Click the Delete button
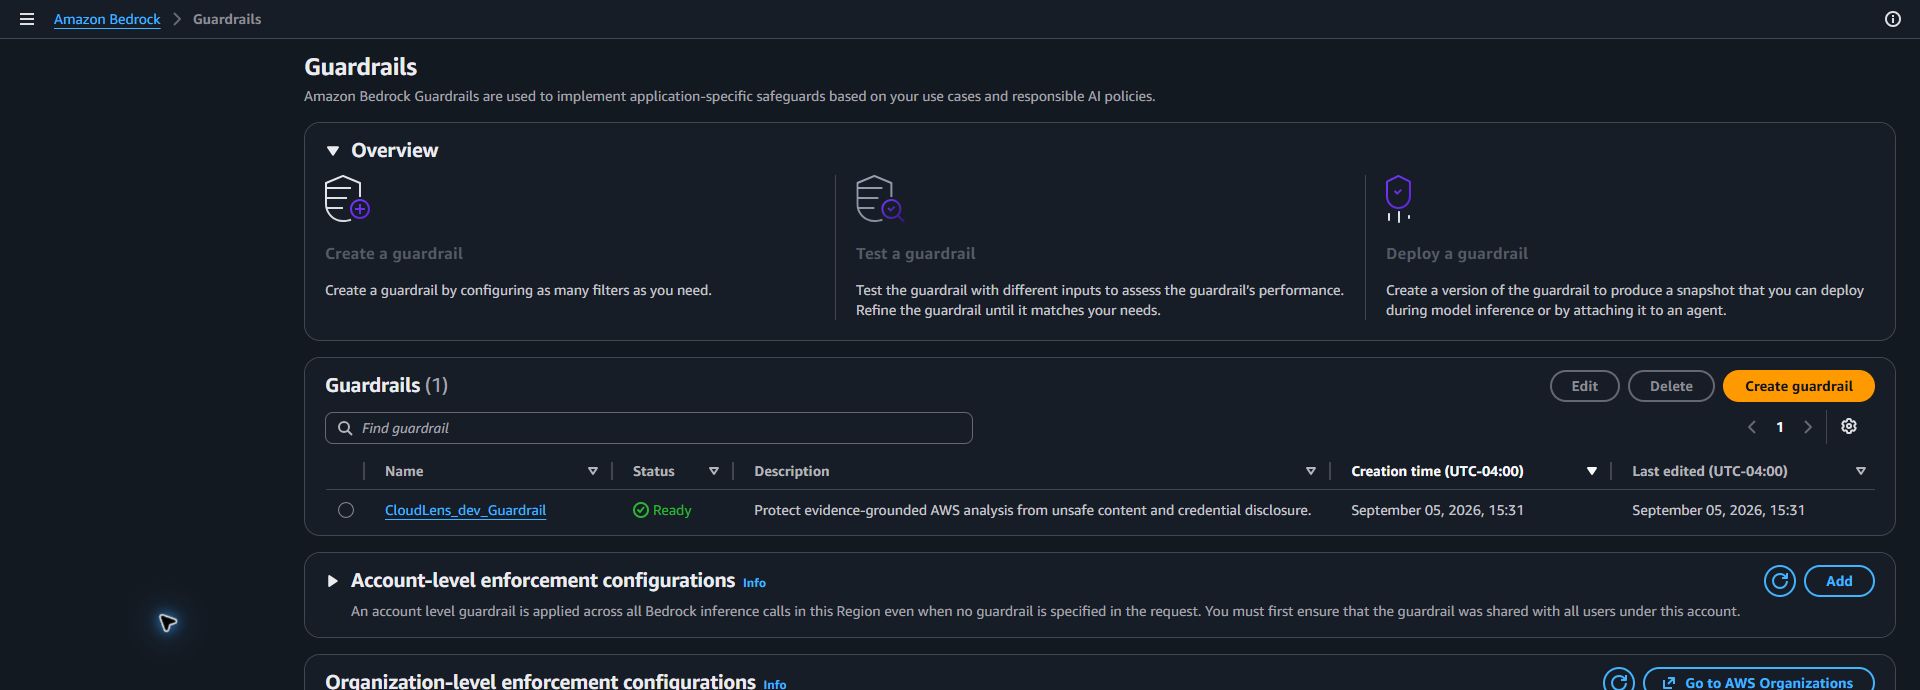The height and width of the screenshot is (690, 1920). pos(1671,386)
